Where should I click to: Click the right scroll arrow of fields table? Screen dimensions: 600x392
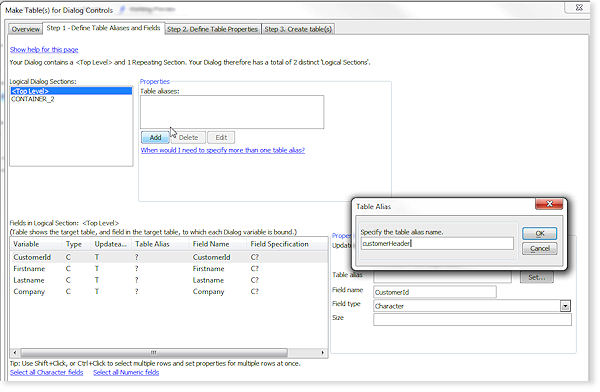pos(323,353)
